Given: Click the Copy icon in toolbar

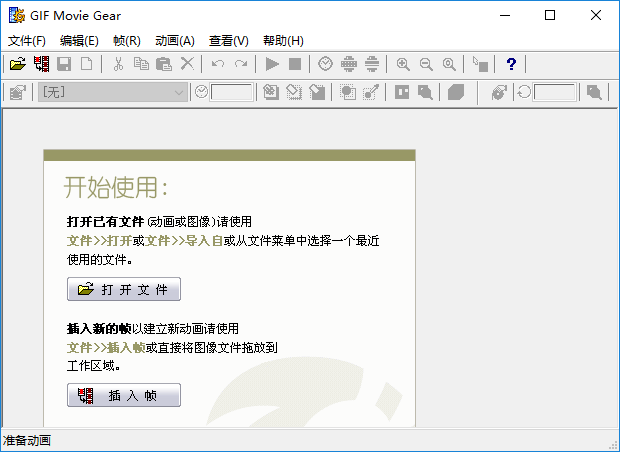Looking at the screenshot, I should [x=141, y=64].
